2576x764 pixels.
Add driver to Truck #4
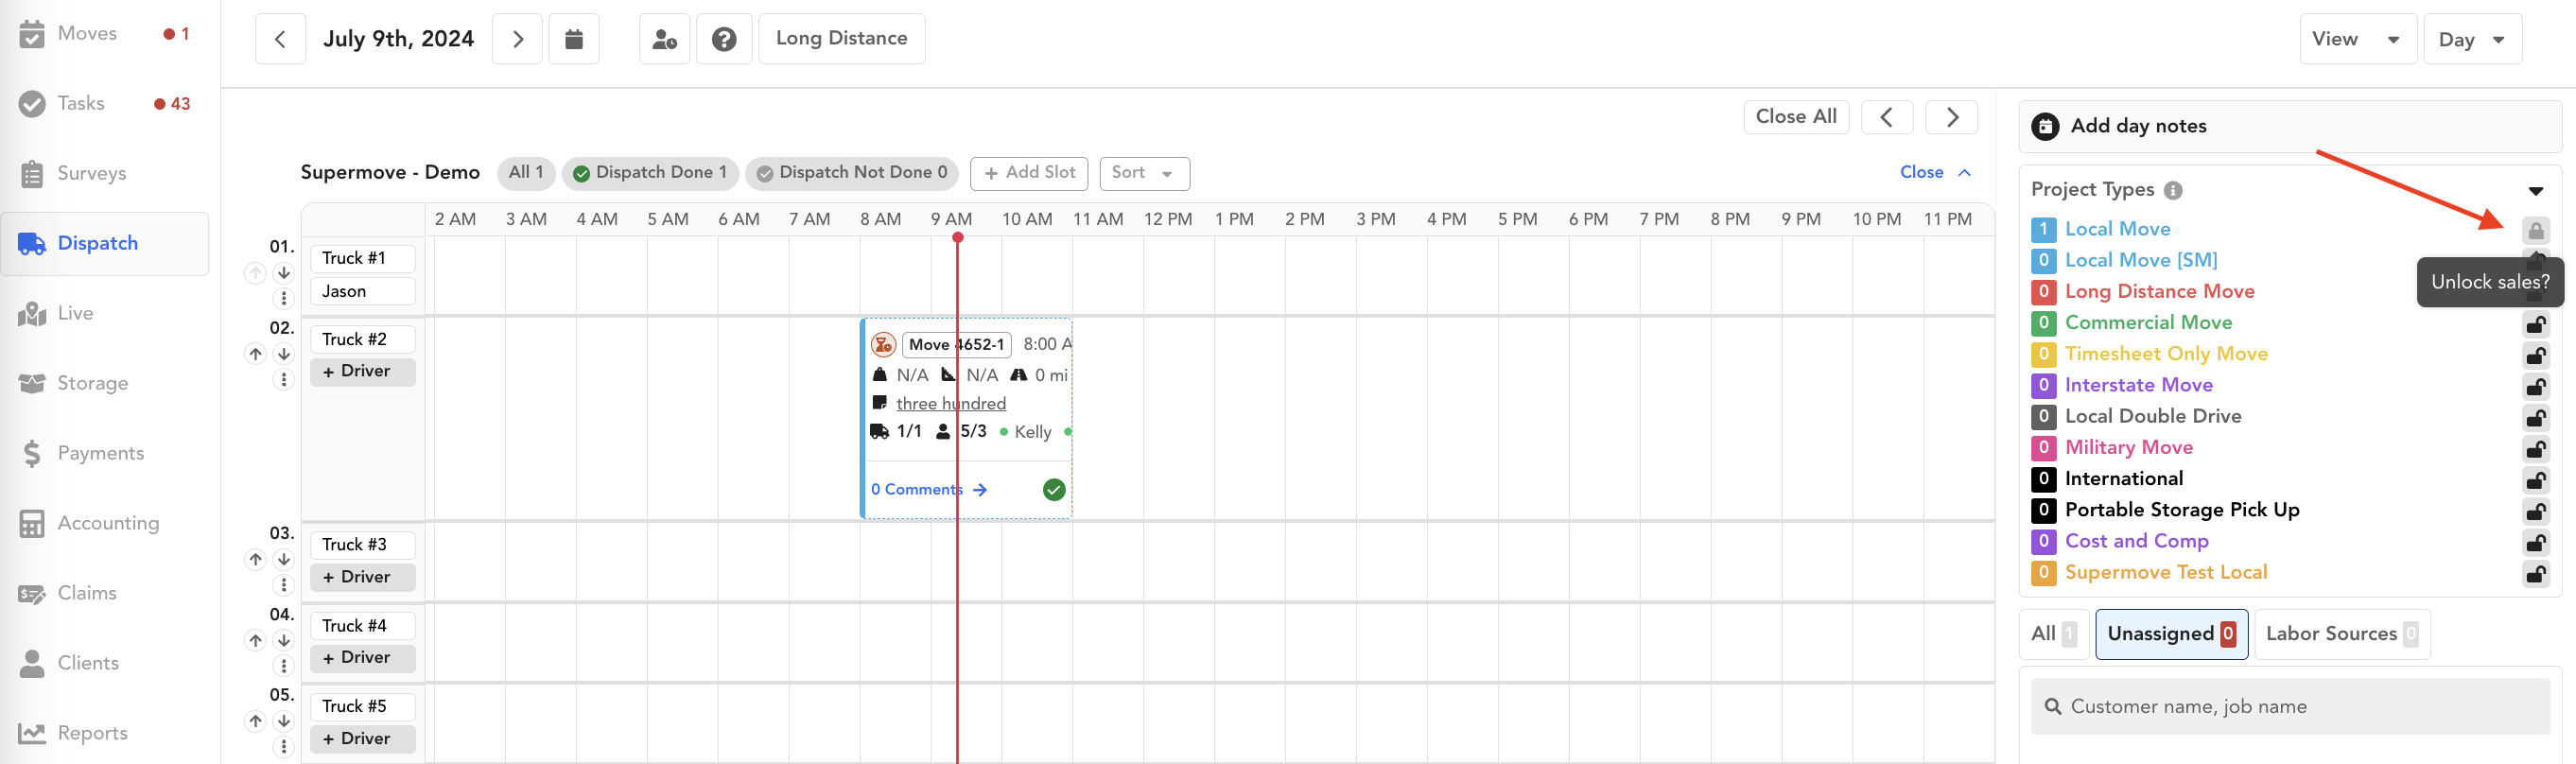362,658
